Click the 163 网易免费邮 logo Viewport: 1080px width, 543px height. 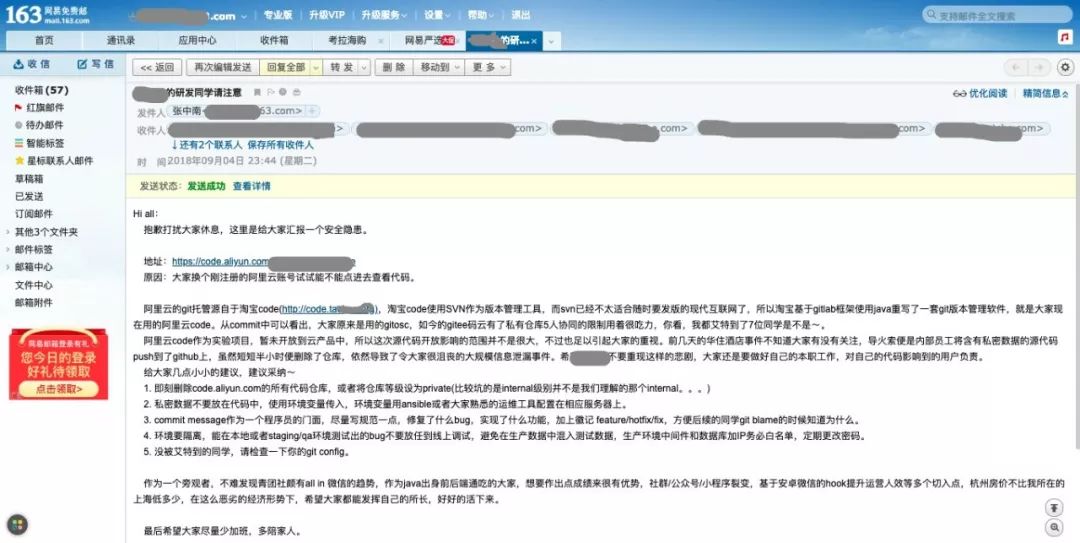click(x=48, y=14)
